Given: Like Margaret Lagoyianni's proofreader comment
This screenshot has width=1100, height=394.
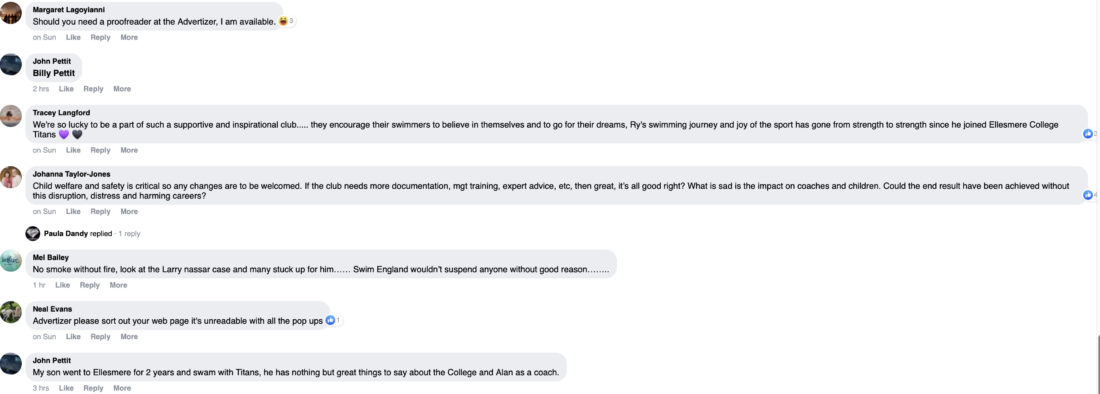Looking at the screenshot, I should pyautogui.click(x=73, y=37).
